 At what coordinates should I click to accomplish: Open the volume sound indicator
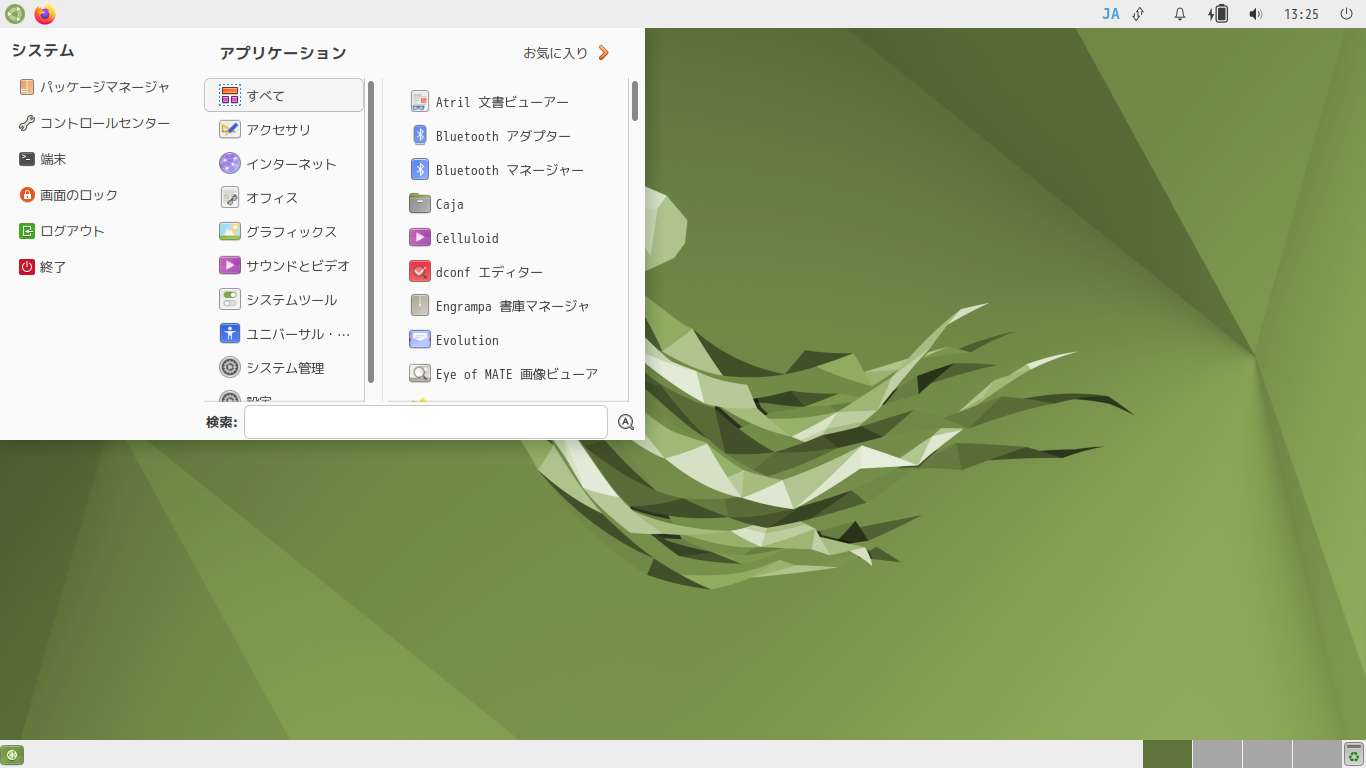[x=1256, y=14]
